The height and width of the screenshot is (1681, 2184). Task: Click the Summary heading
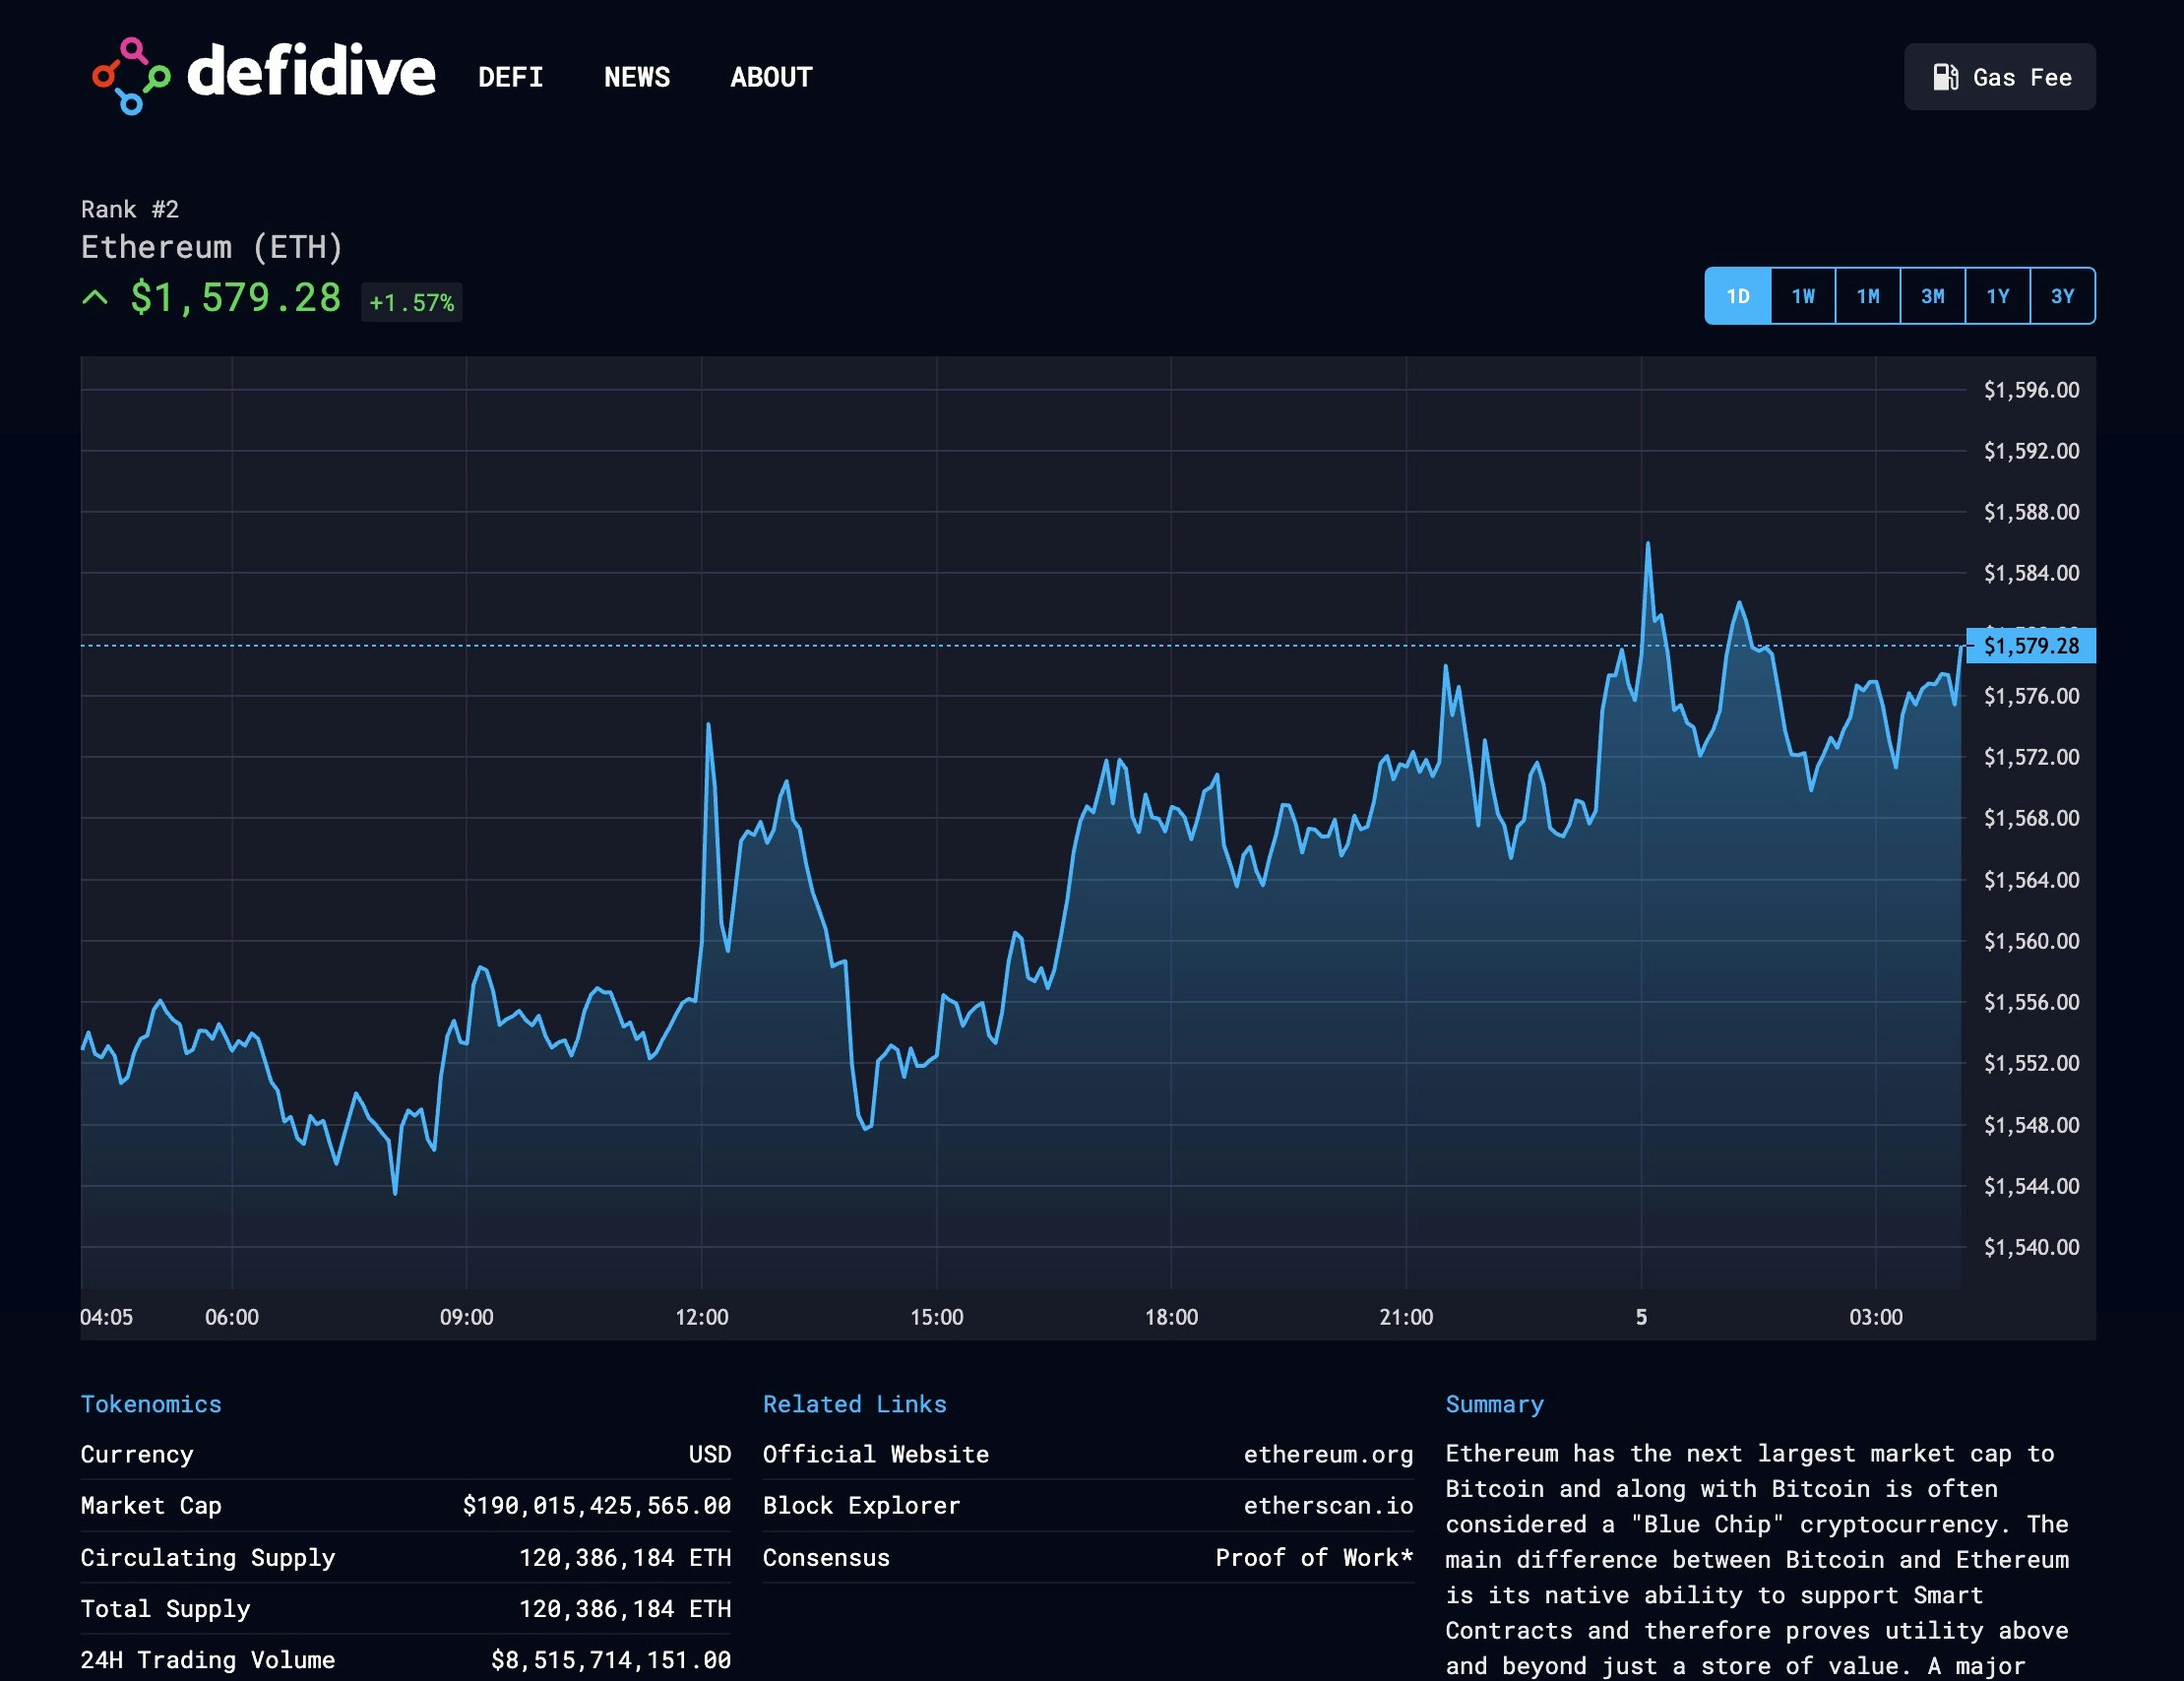(1494, 1404)
